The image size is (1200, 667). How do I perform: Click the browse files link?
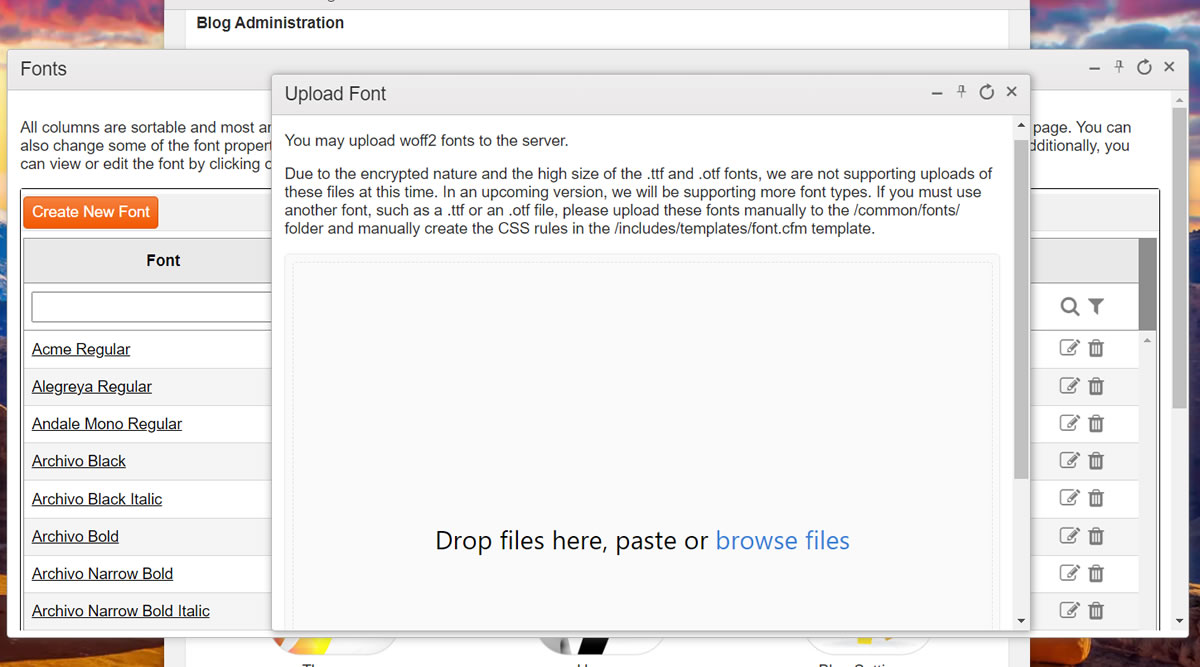(782, 541)
